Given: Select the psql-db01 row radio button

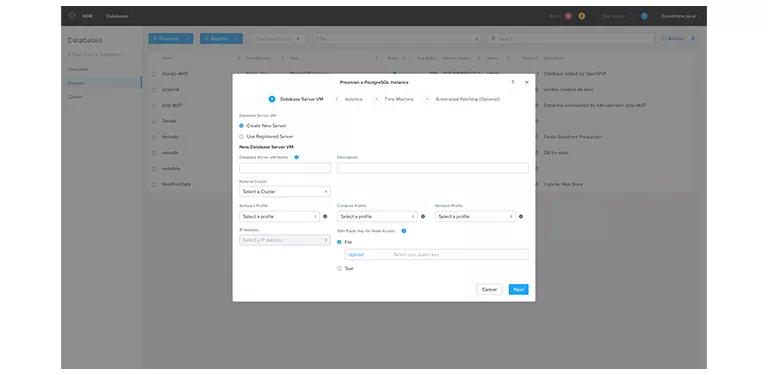Looking at the screenshot, I should (x=153, y=105).
